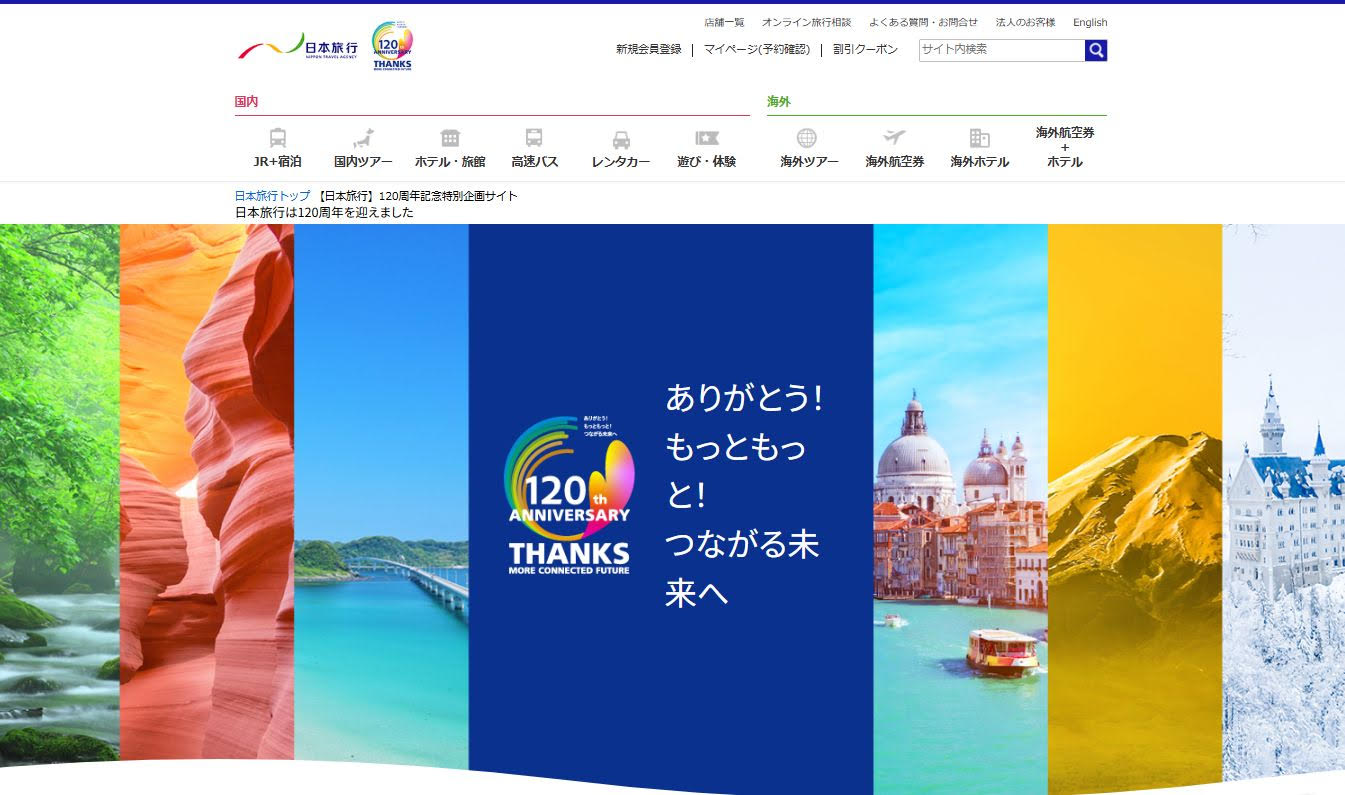Click the large 120th Anniversary THANKS logo
Screen dimensions: 1345x795
pos(569,495)
